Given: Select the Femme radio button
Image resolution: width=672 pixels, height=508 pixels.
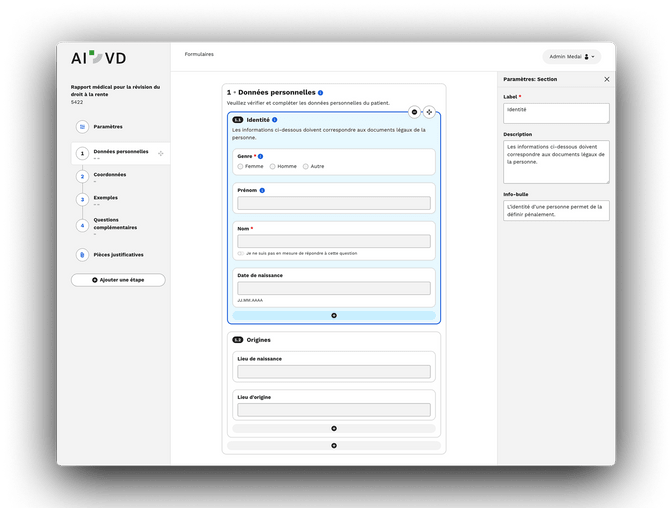Looking at the screenshot, I should (x=241, y=166).
